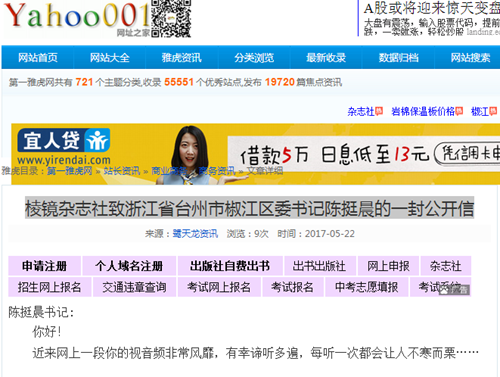
Task: Open the 网站大全 navigation tab
Action: (x=110, y=58)
